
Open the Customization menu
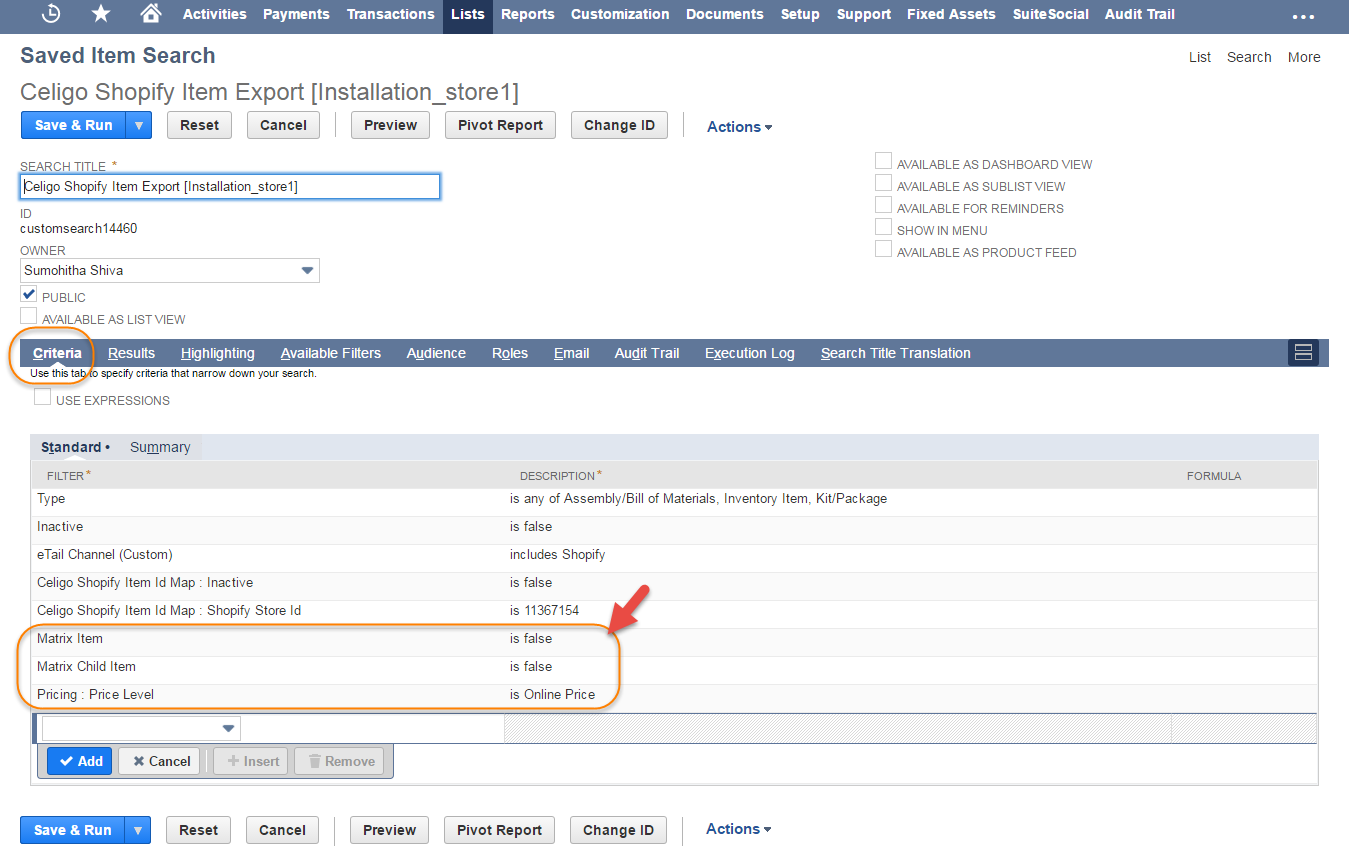(x=620, y=14)
